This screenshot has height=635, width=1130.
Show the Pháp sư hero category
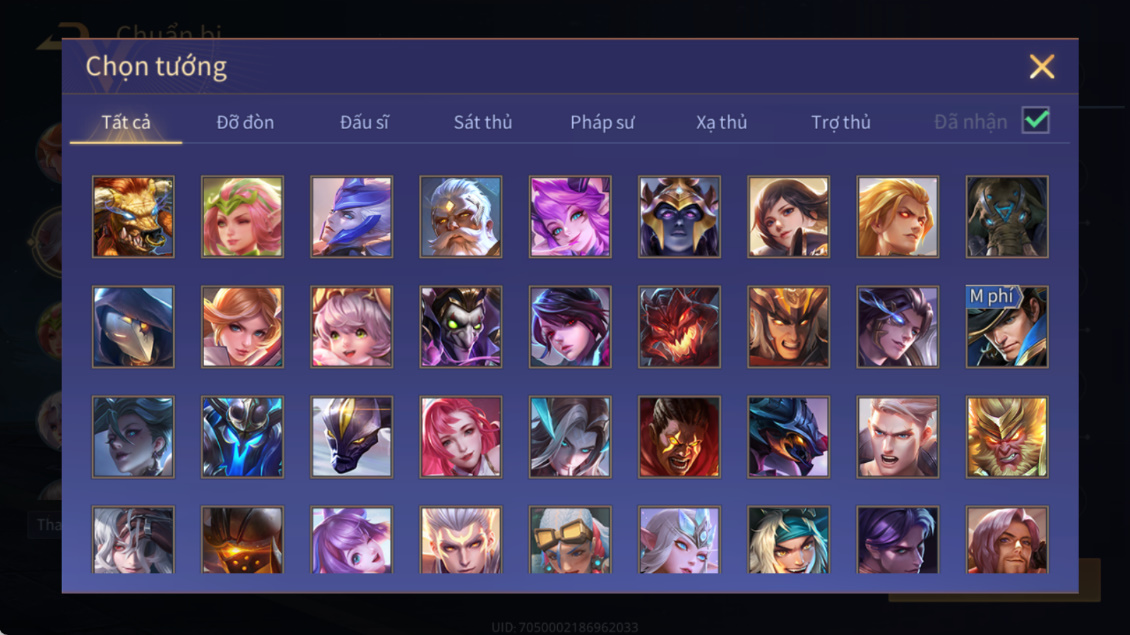(602, 123)
